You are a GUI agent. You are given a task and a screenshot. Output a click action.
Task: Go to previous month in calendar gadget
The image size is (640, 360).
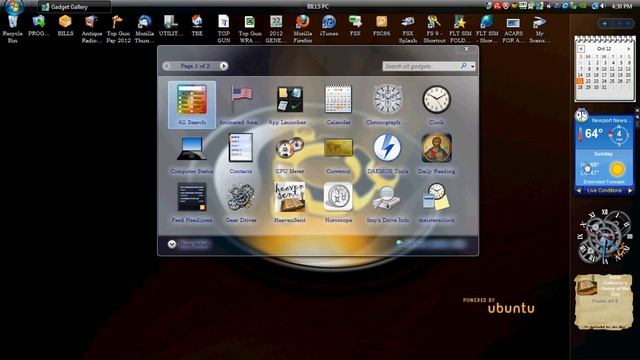pos(580,49)
